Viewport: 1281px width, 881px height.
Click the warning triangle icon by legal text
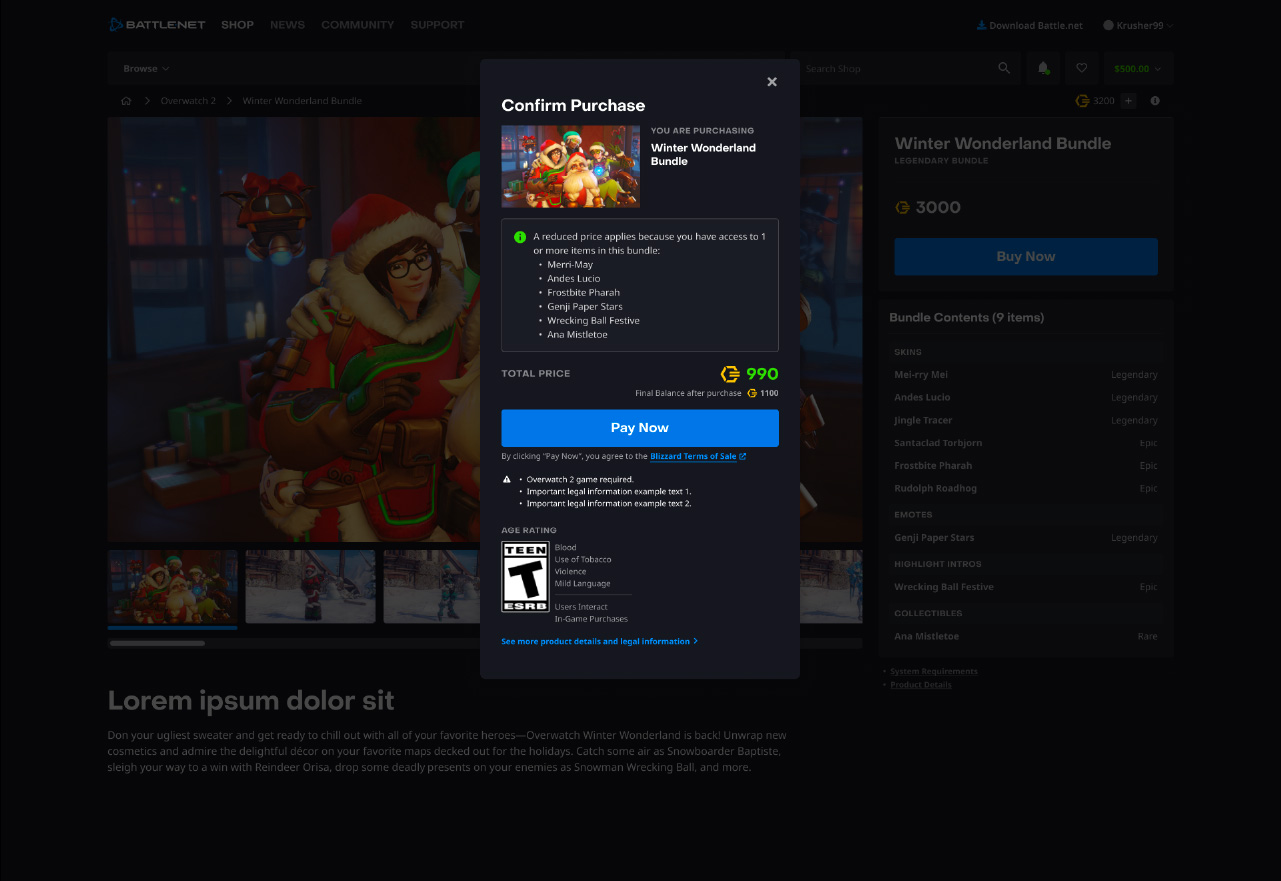point(507,479)
